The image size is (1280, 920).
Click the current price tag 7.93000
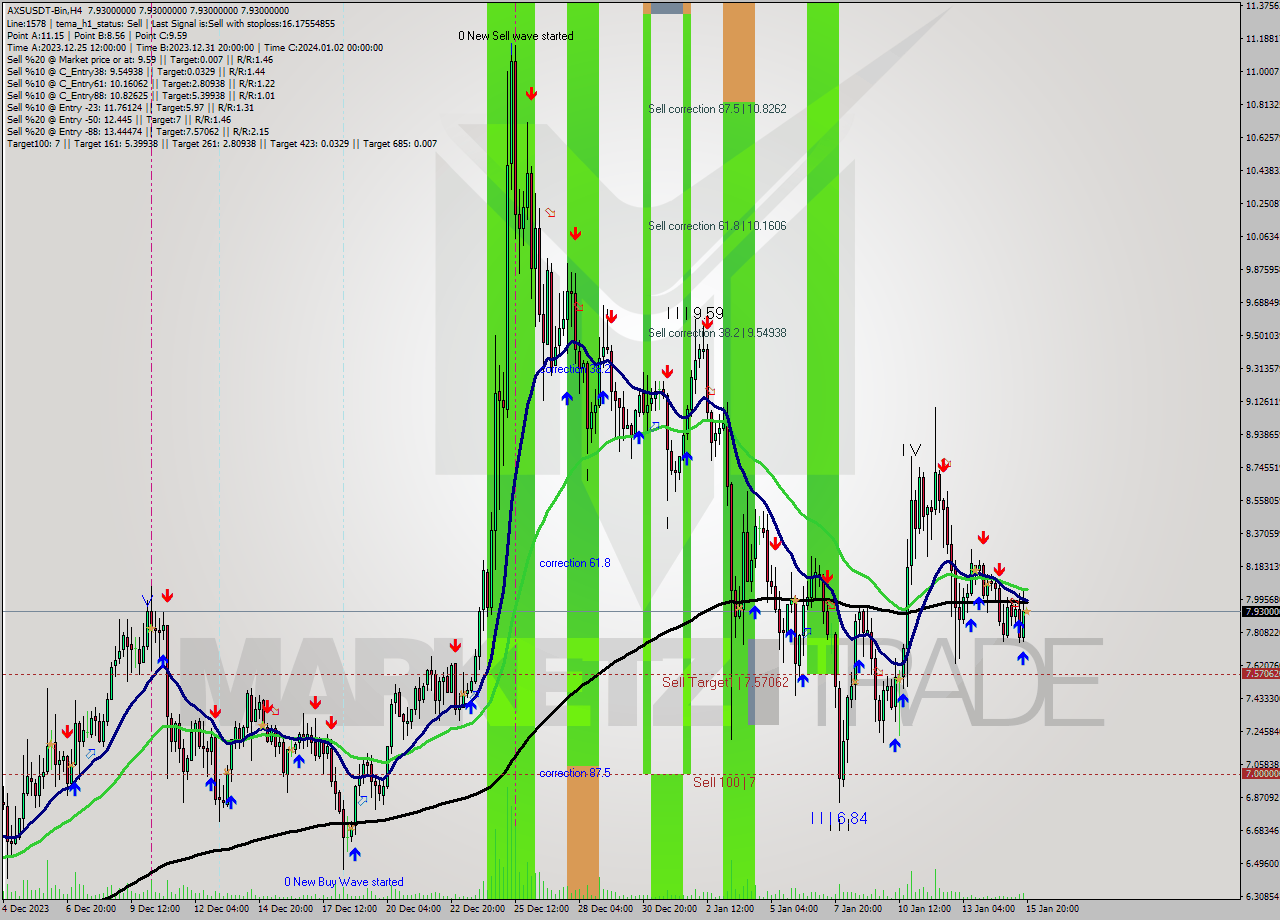(1261, 611)
